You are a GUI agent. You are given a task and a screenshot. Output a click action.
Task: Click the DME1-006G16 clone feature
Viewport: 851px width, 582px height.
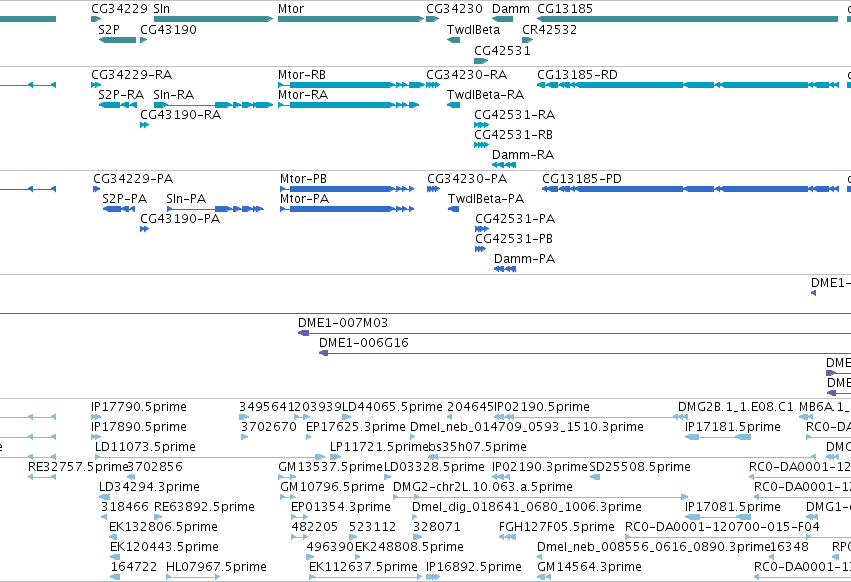pos(585,353)
